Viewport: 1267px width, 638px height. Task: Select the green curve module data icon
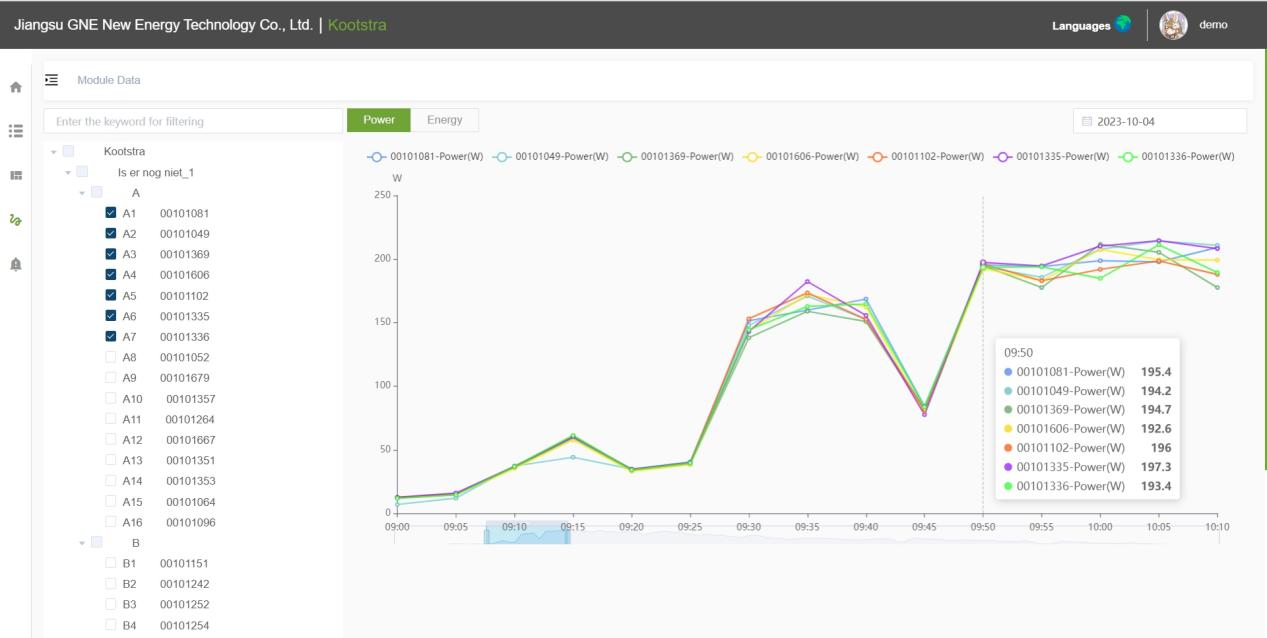pyautogui.click(x=15, y=219)
